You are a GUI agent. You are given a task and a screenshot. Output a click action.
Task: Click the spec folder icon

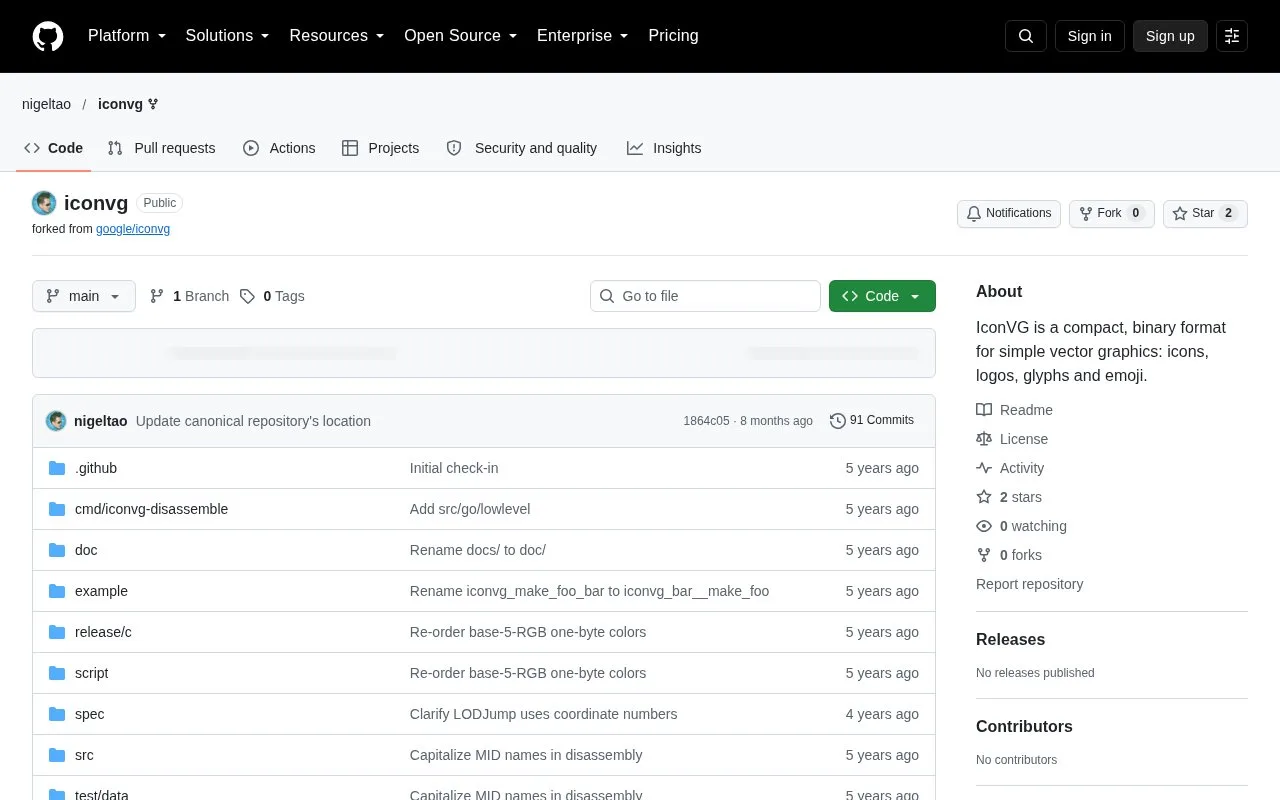point(57,714)
